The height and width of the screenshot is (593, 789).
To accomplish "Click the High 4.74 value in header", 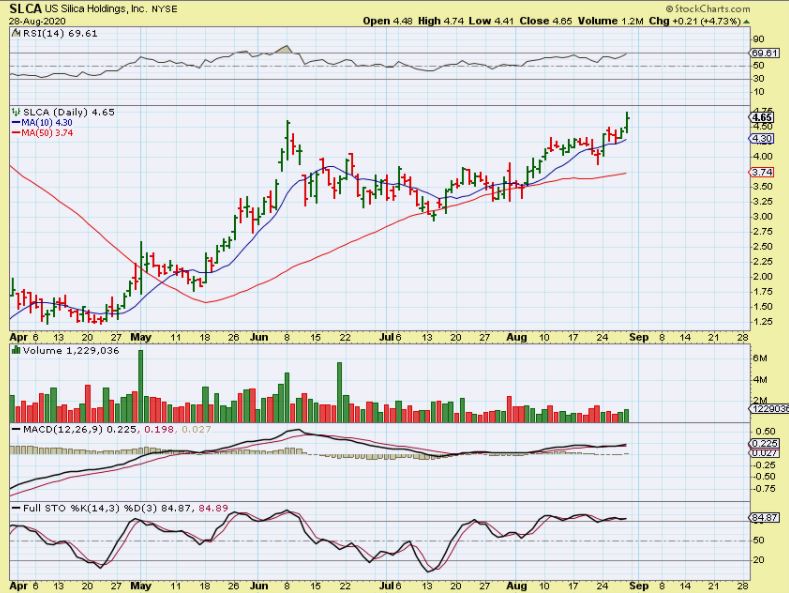I will pyautogui.click(x=442, y=21).
